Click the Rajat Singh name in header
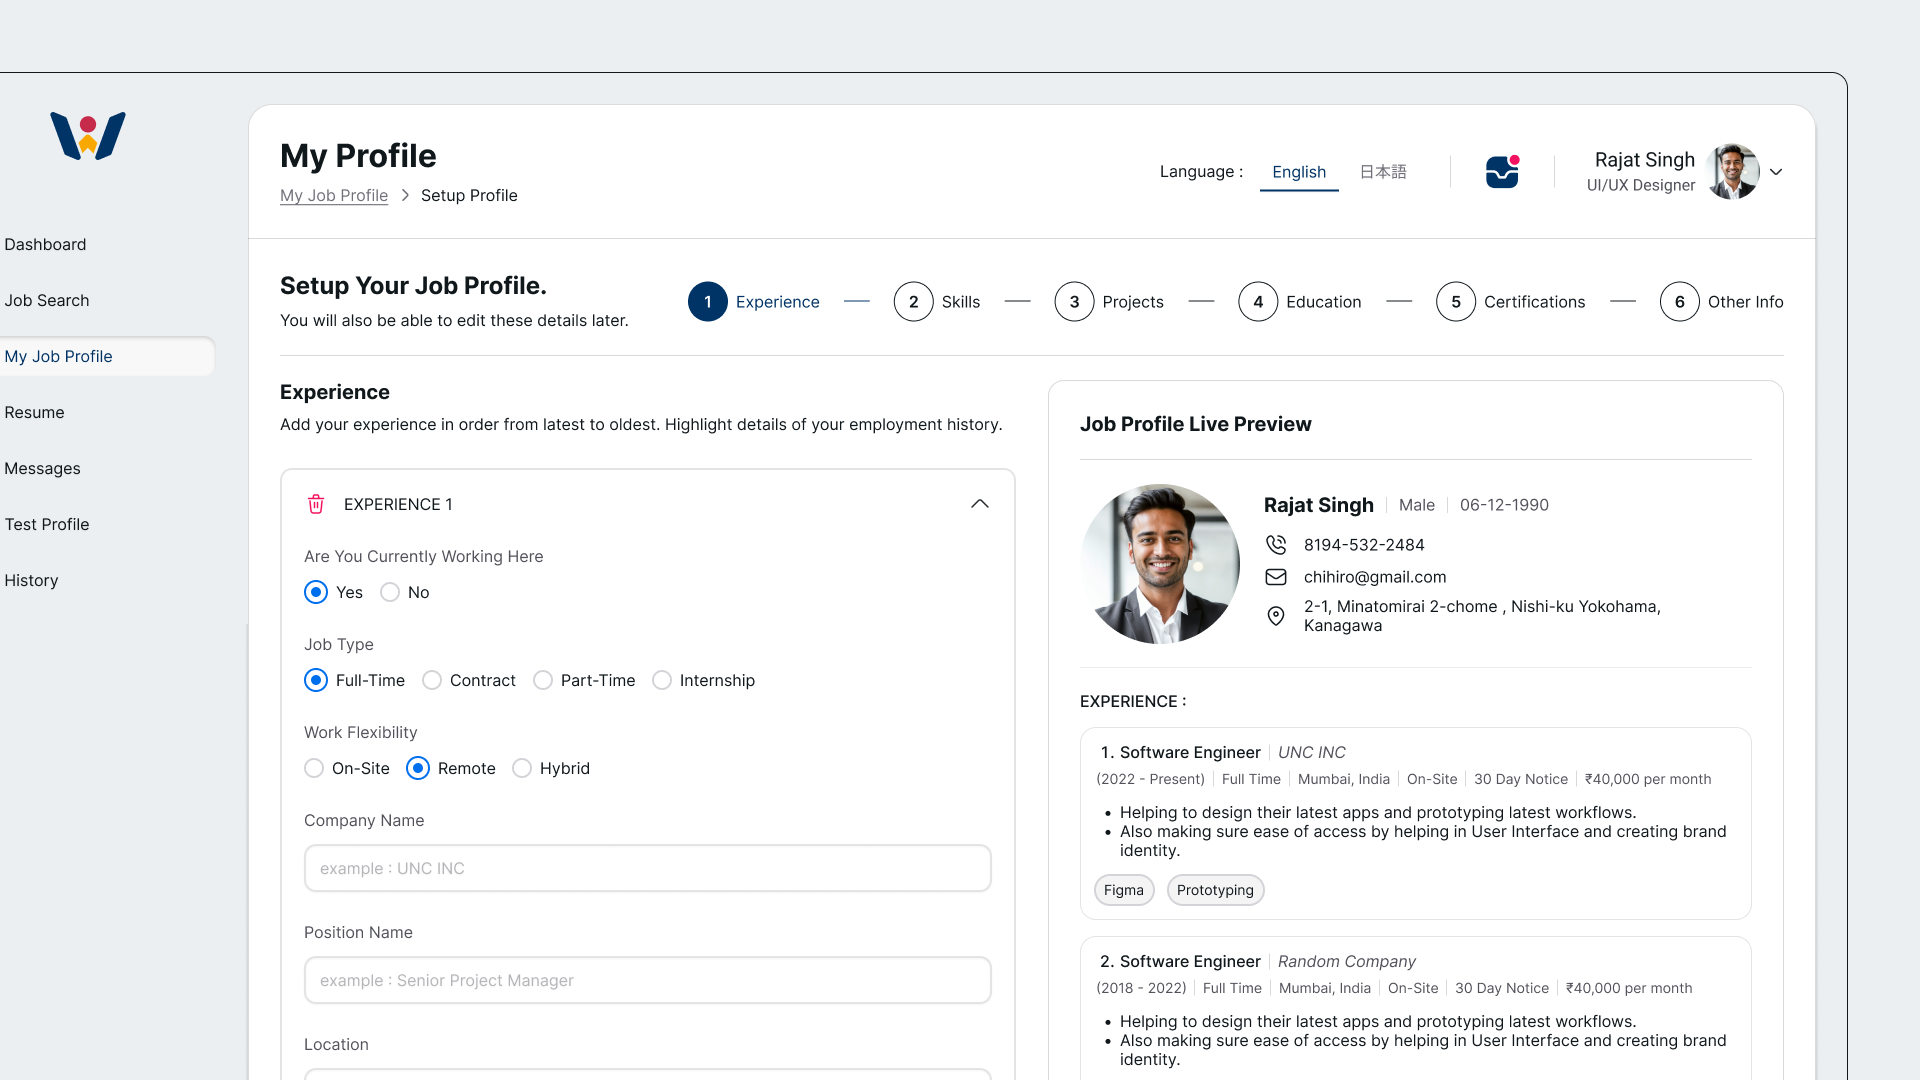 tap(1644, 160)
